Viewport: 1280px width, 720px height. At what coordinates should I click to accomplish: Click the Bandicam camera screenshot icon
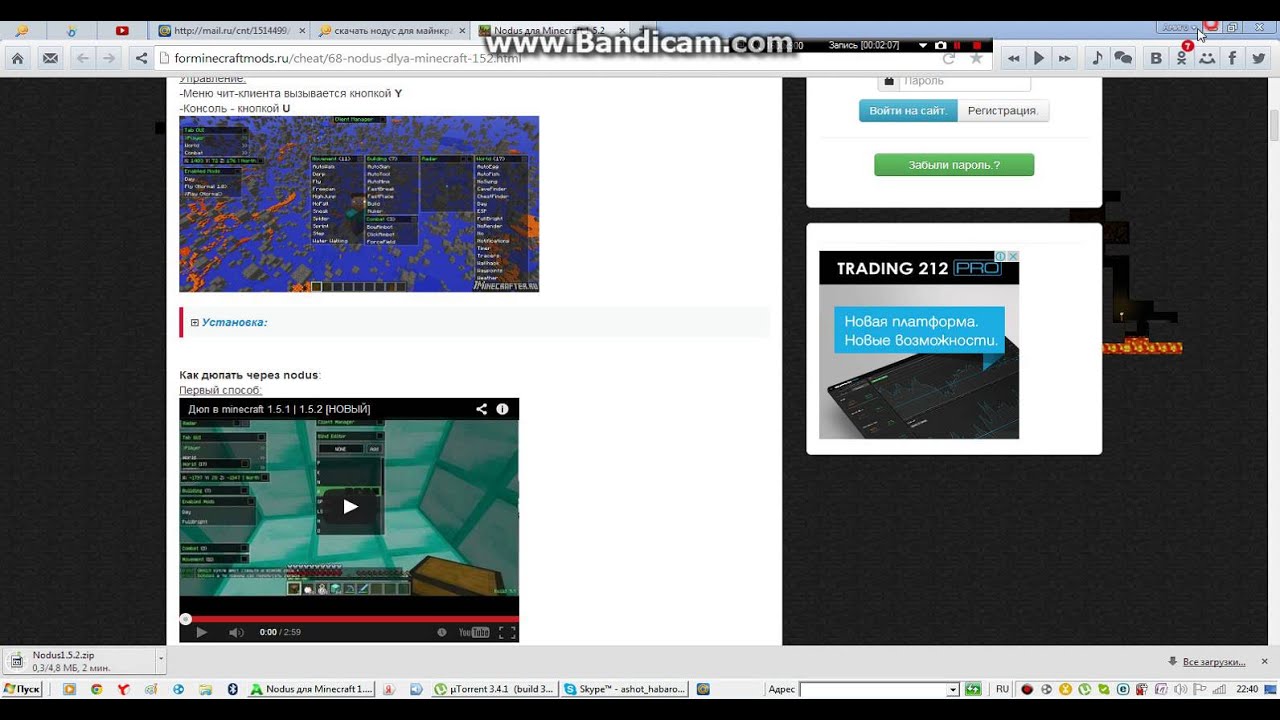(940, 45)
